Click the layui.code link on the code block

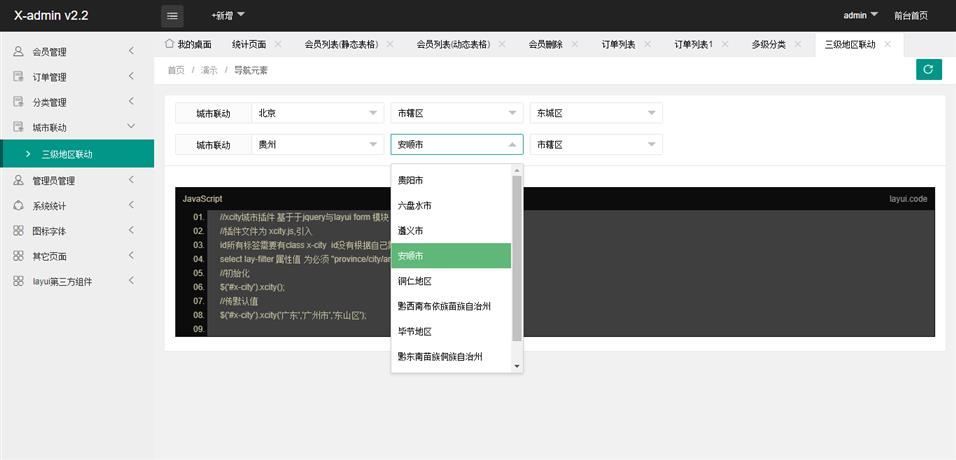[x=908, y=199]
